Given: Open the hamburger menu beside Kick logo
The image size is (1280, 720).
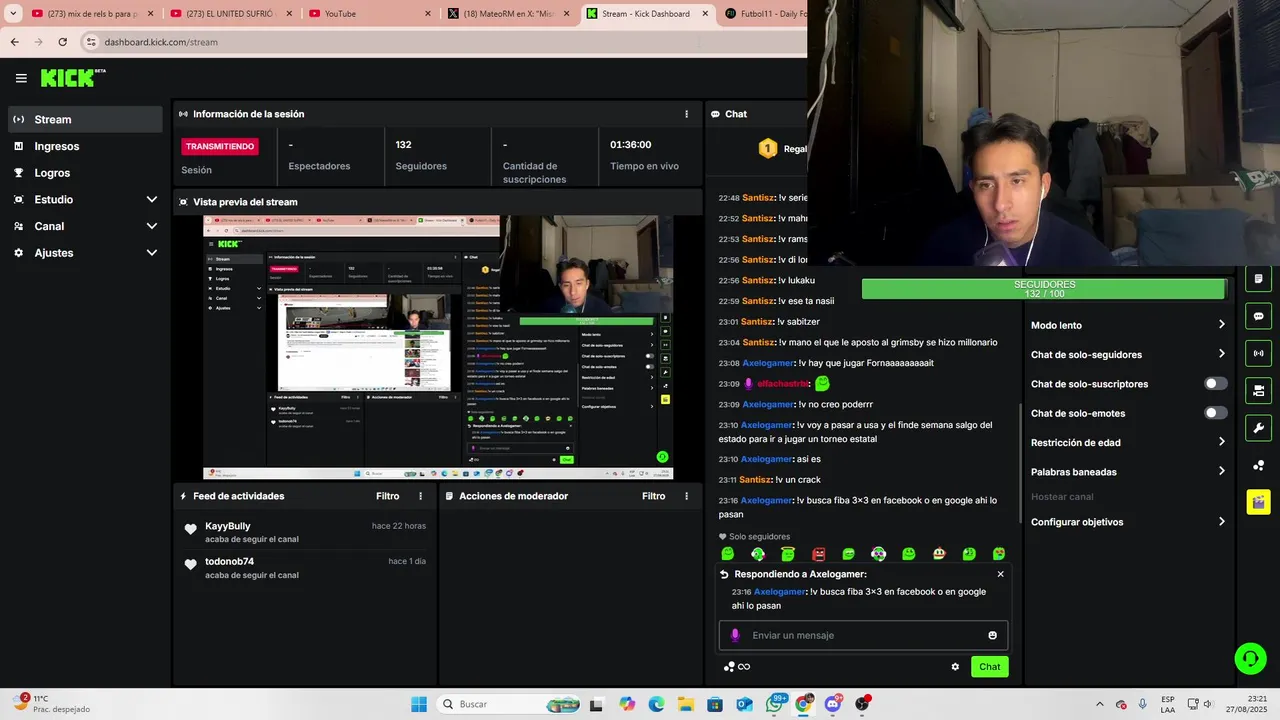Looking at the screenshot, I should pos(21,78).
